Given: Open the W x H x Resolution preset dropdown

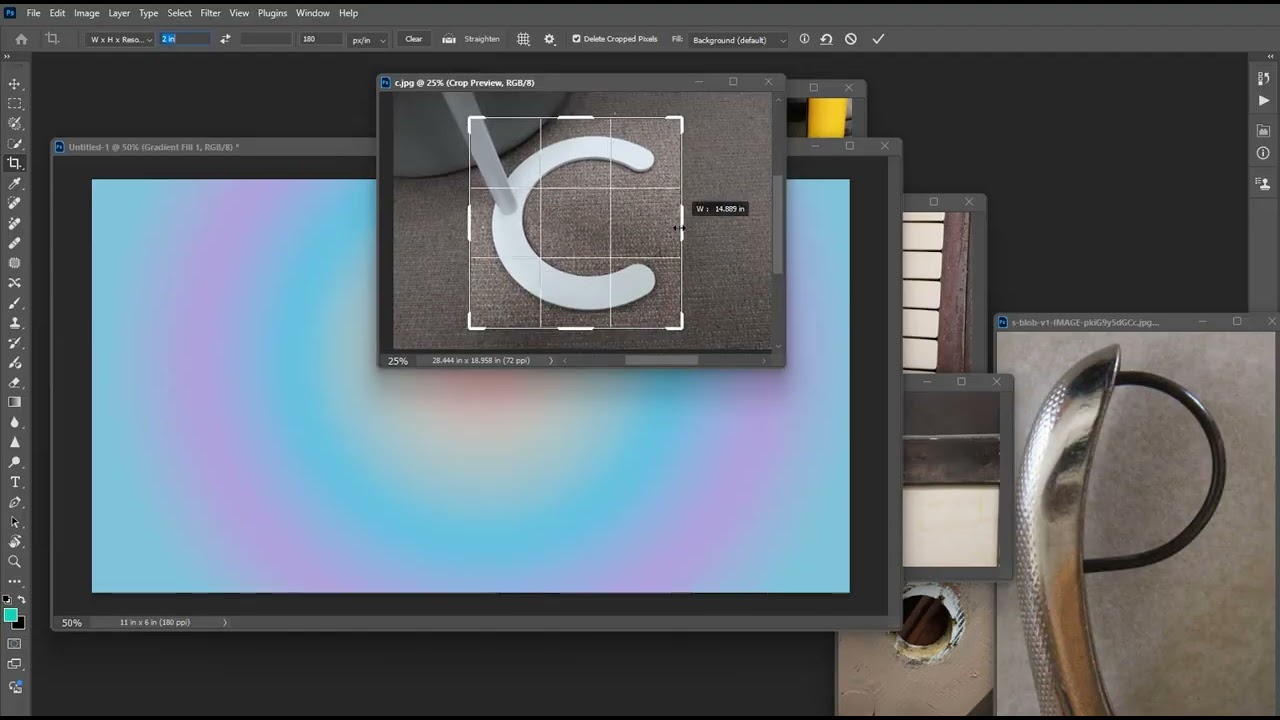Looking at the screenshot, I should tap(121, 39).
